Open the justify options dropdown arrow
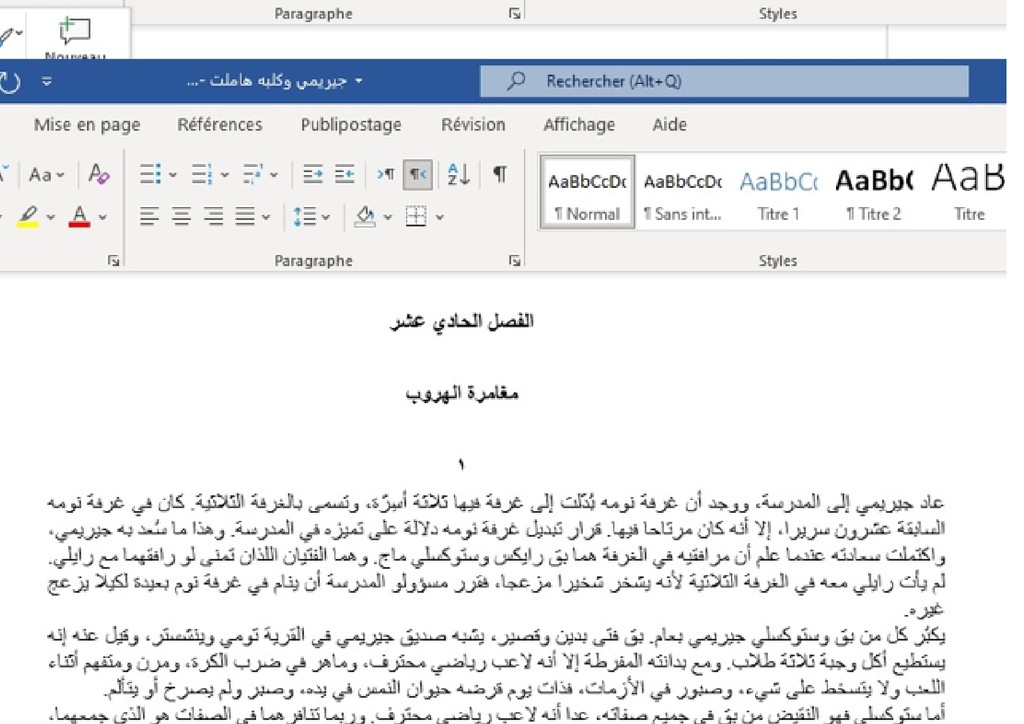This screenshot has width=1024, height=724. tap(266, 217)
